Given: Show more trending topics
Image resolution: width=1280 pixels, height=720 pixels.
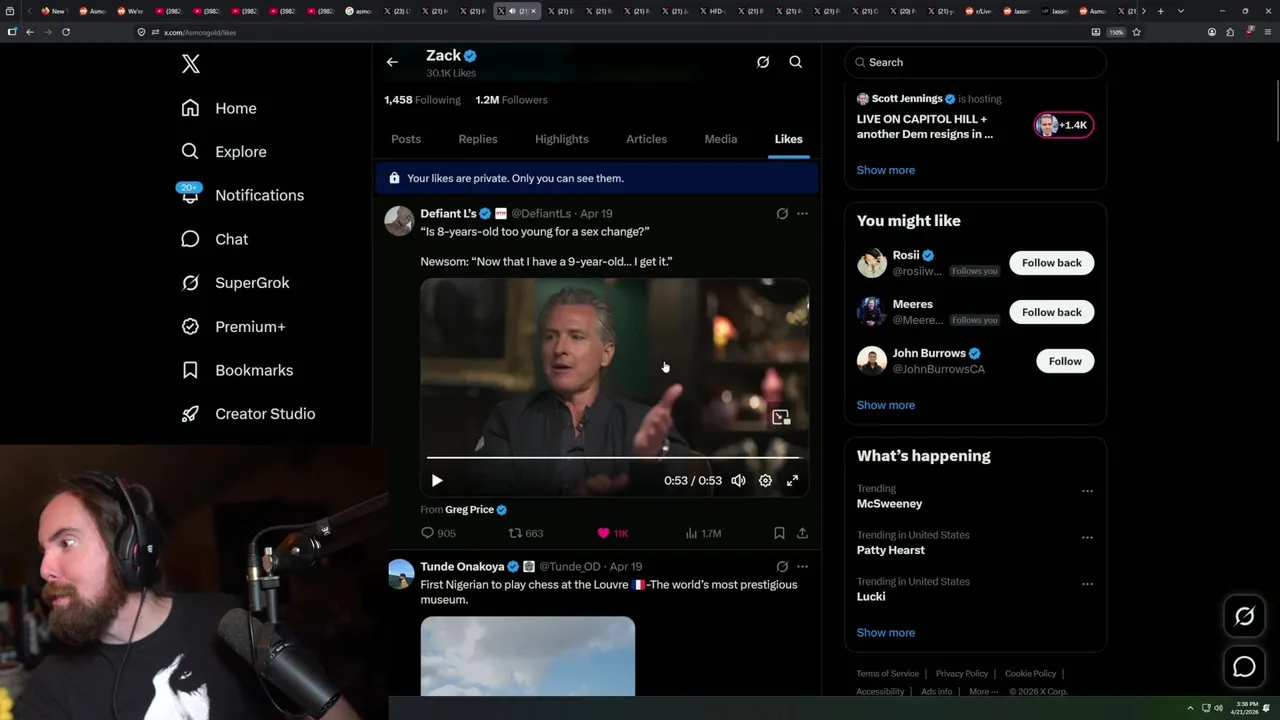Looking at the screenshot, I should pyautogui.click(x=886, y=633).
